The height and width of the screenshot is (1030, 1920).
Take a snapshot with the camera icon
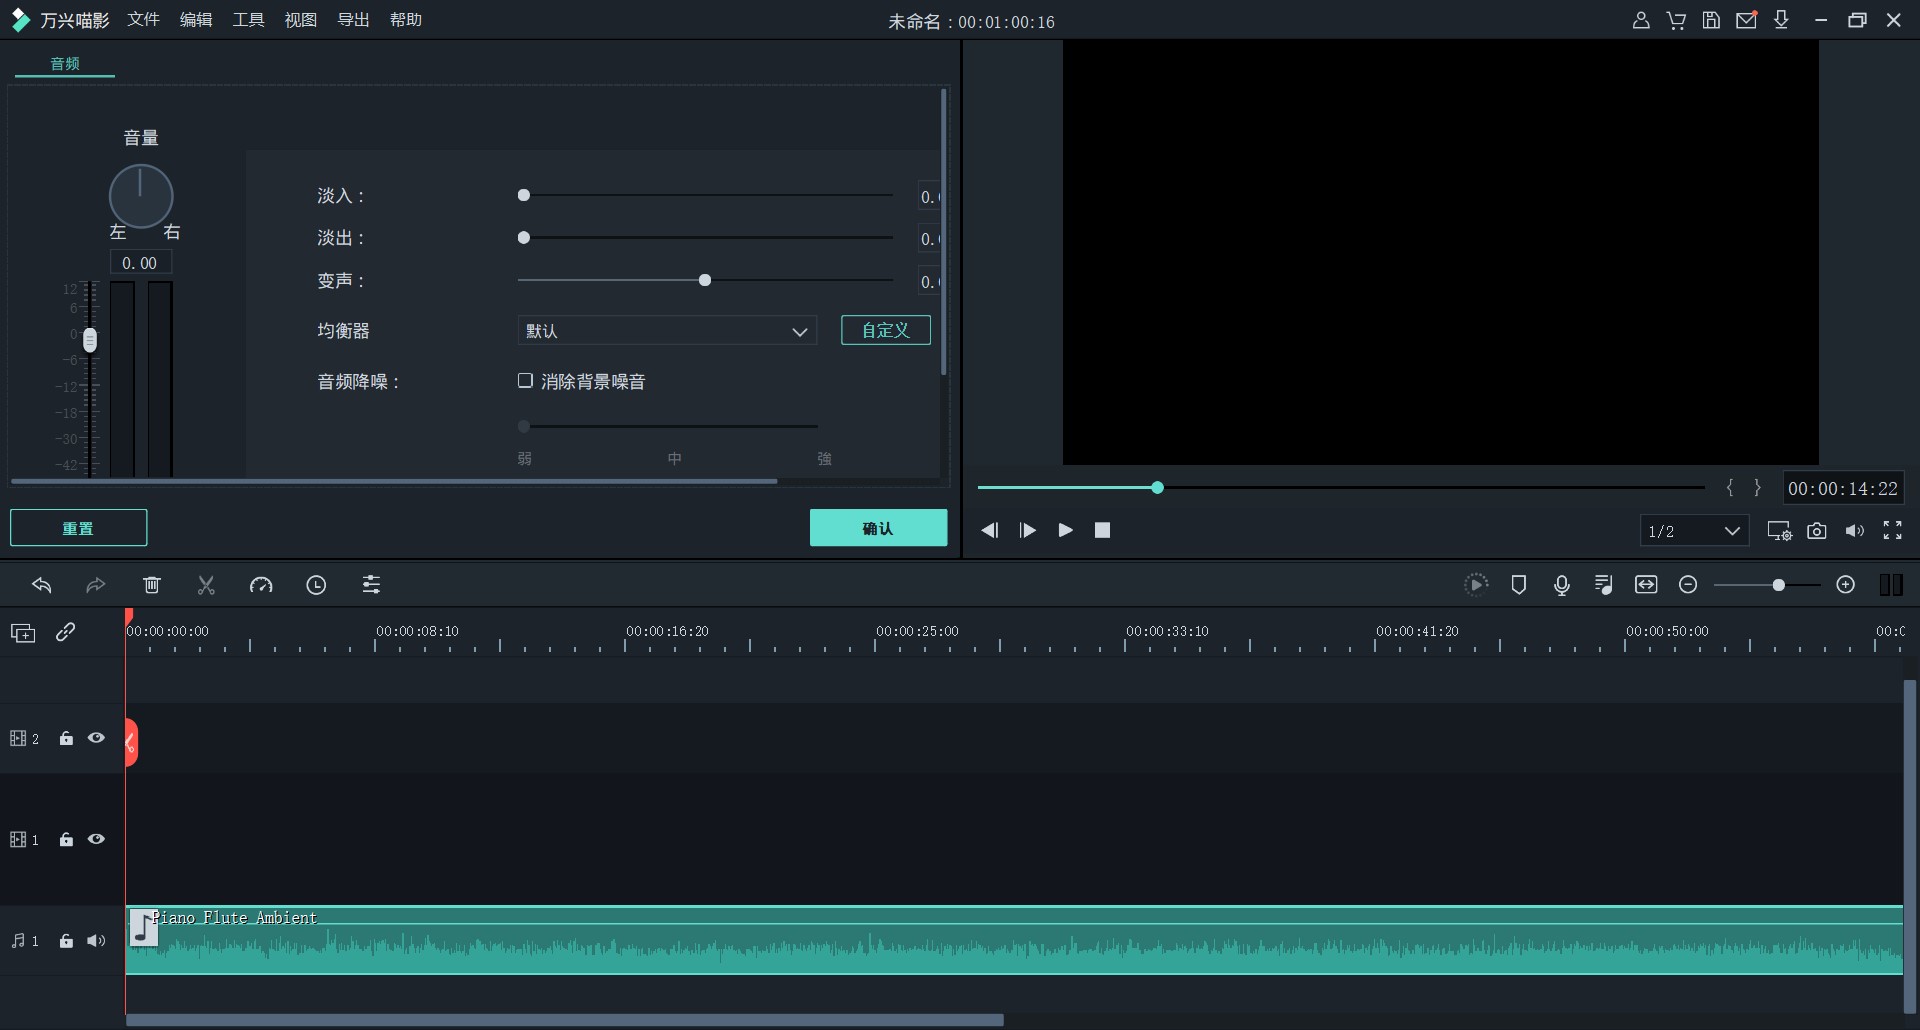tap(1816, 531)
